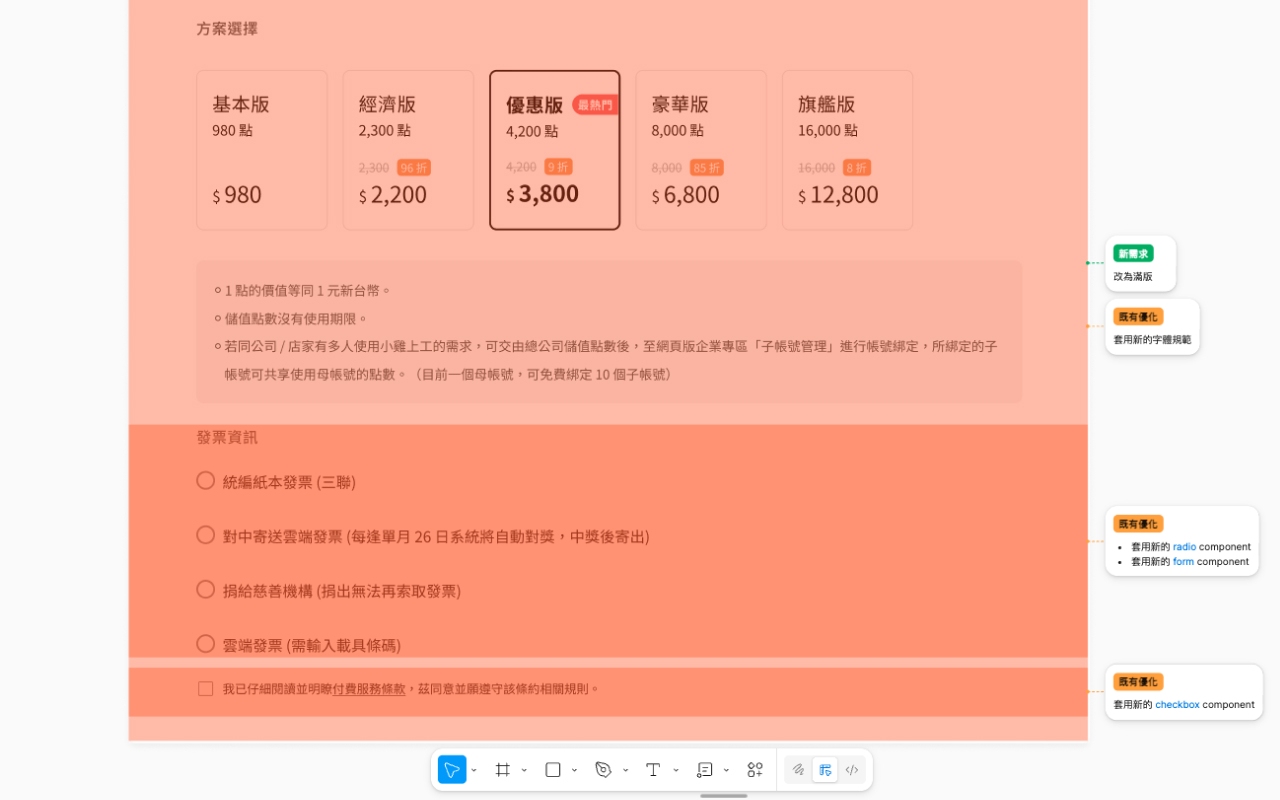The height and width of the screenshot is (800, 1280).
Task: Click the 1 點的價值等同 1 元新台幣 line
Action: pyautogui.click(x=308, y=291)
